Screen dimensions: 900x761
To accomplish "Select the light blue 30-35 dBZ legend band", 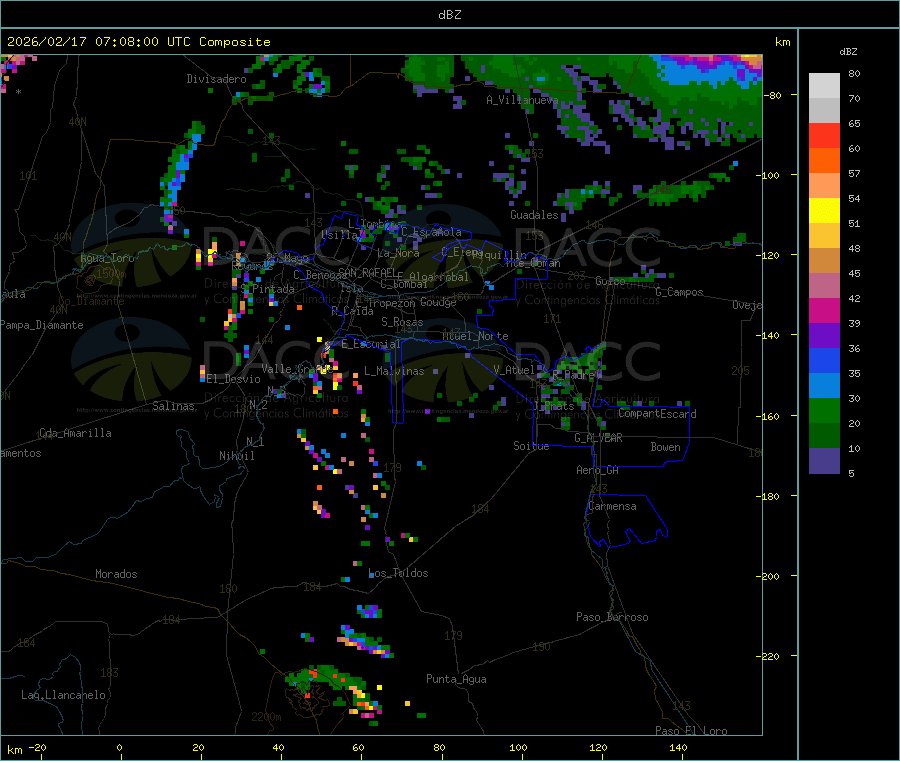I will 824,386.
